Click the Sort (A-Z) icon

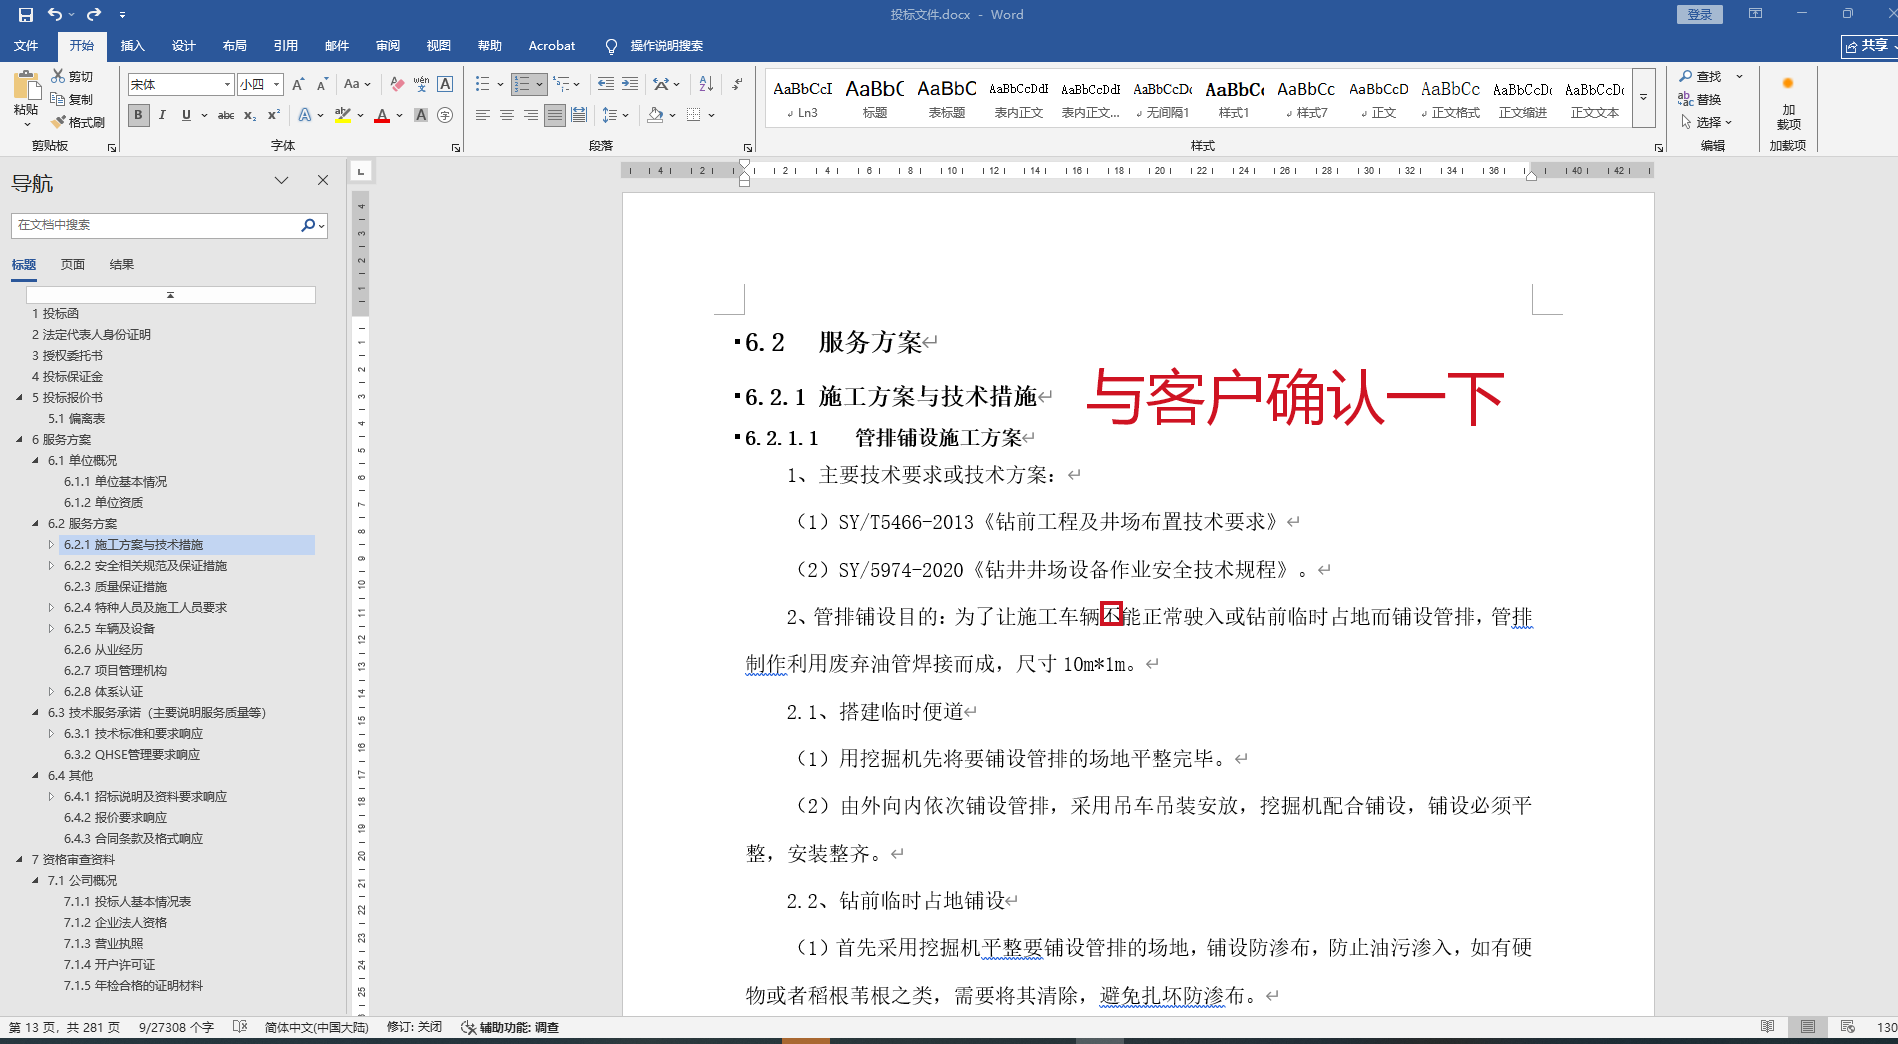[706, 85]
